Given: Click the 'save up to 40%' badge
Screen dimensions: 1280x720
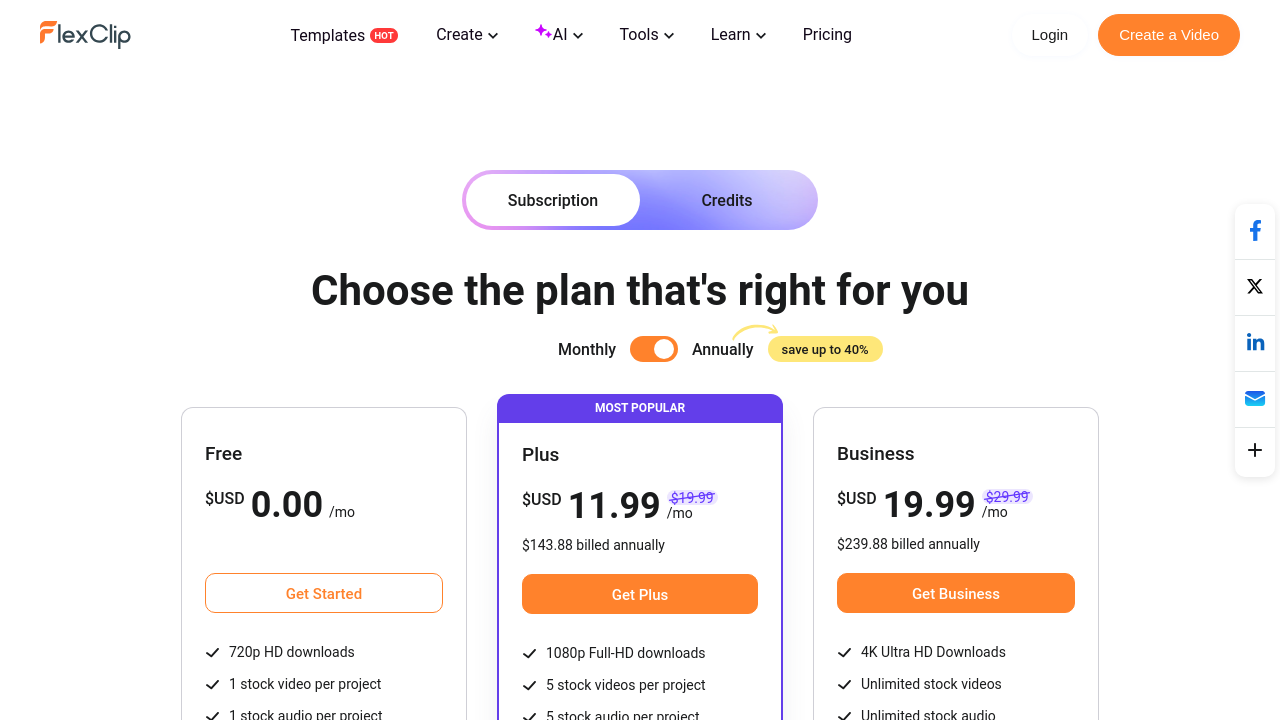Looking at the screenshot, I should (825, 349).
